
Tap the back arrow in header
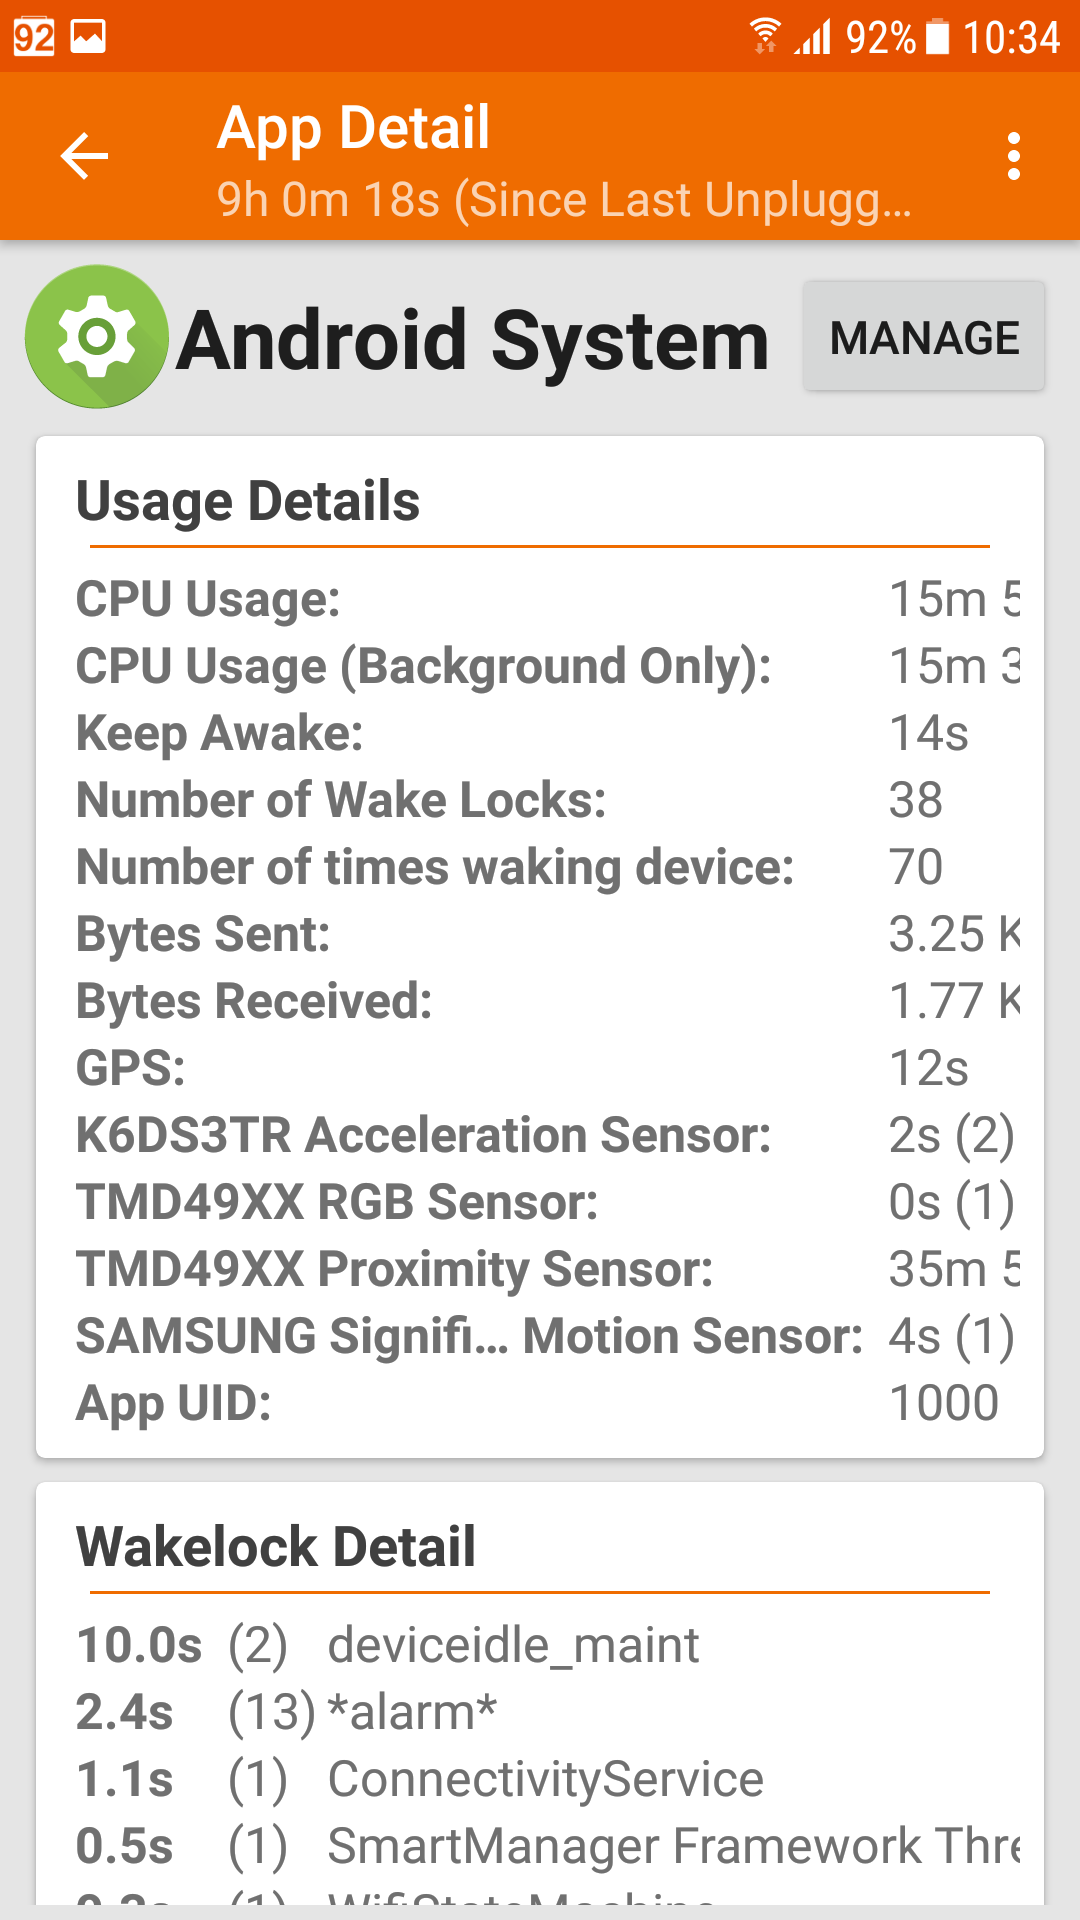(84, 157)
